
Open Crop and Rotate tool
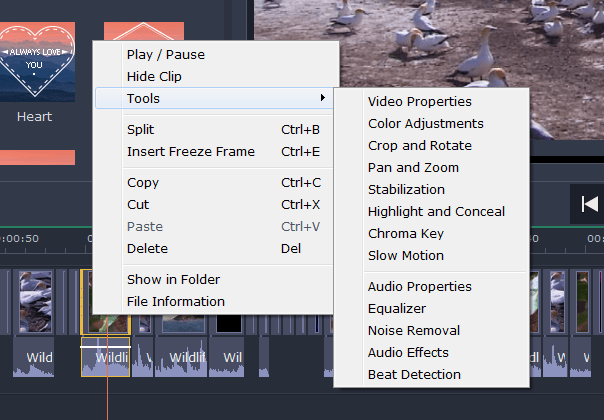pos(420,145)
